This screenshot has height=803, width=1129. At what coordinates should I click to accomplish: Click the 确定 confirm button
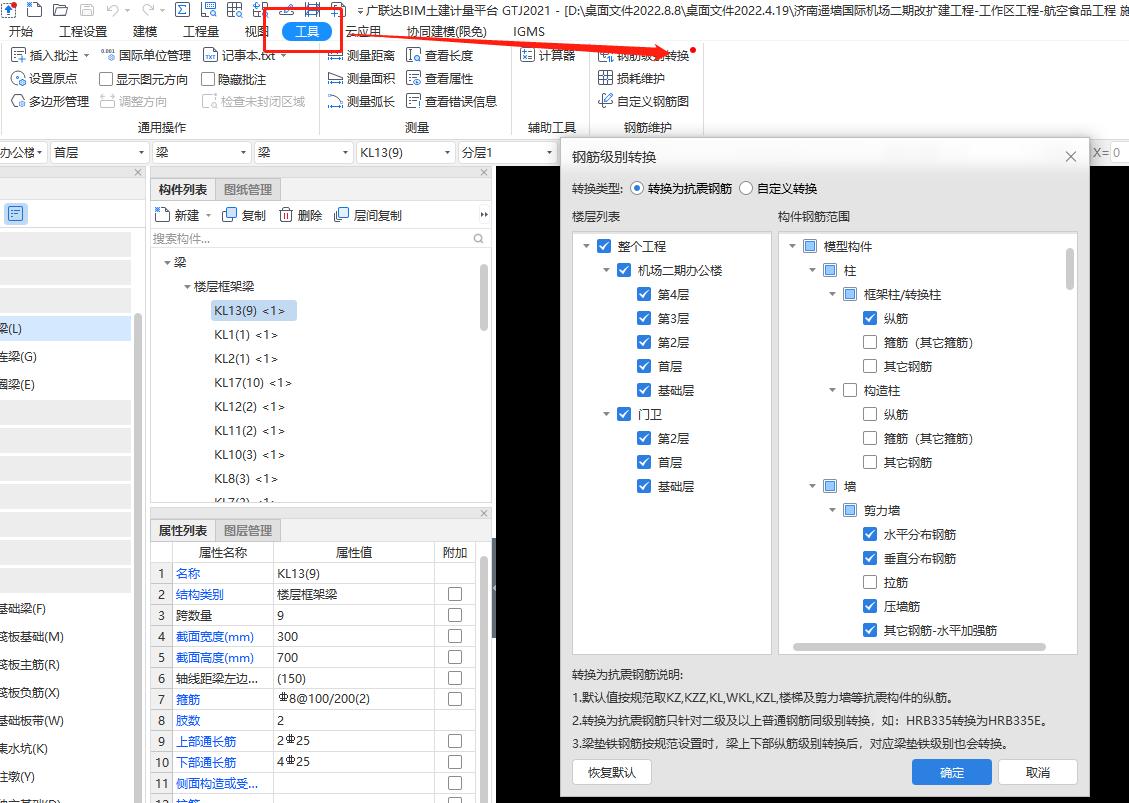point(950,771)
